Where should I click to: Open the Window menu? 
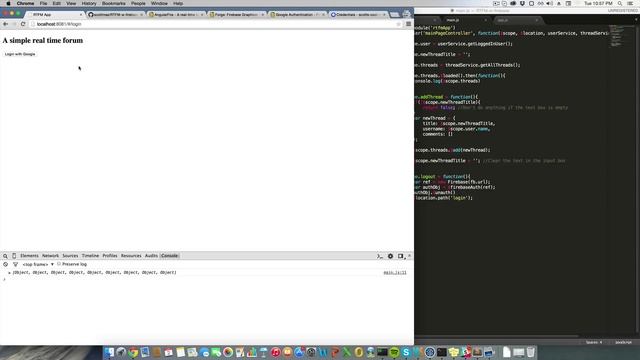click(x=159, y=3)
